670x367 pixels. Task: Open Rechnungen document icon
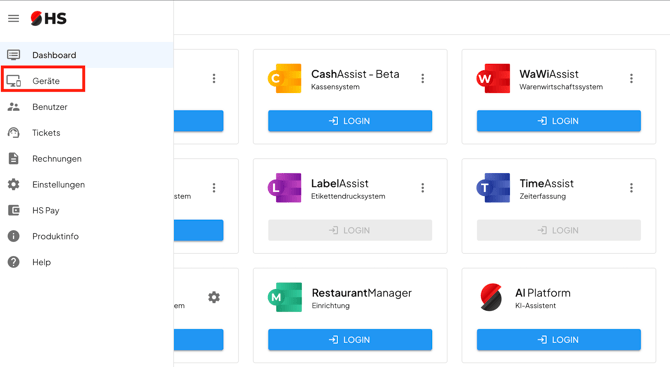pyautogui.click(x=14, y=159)
